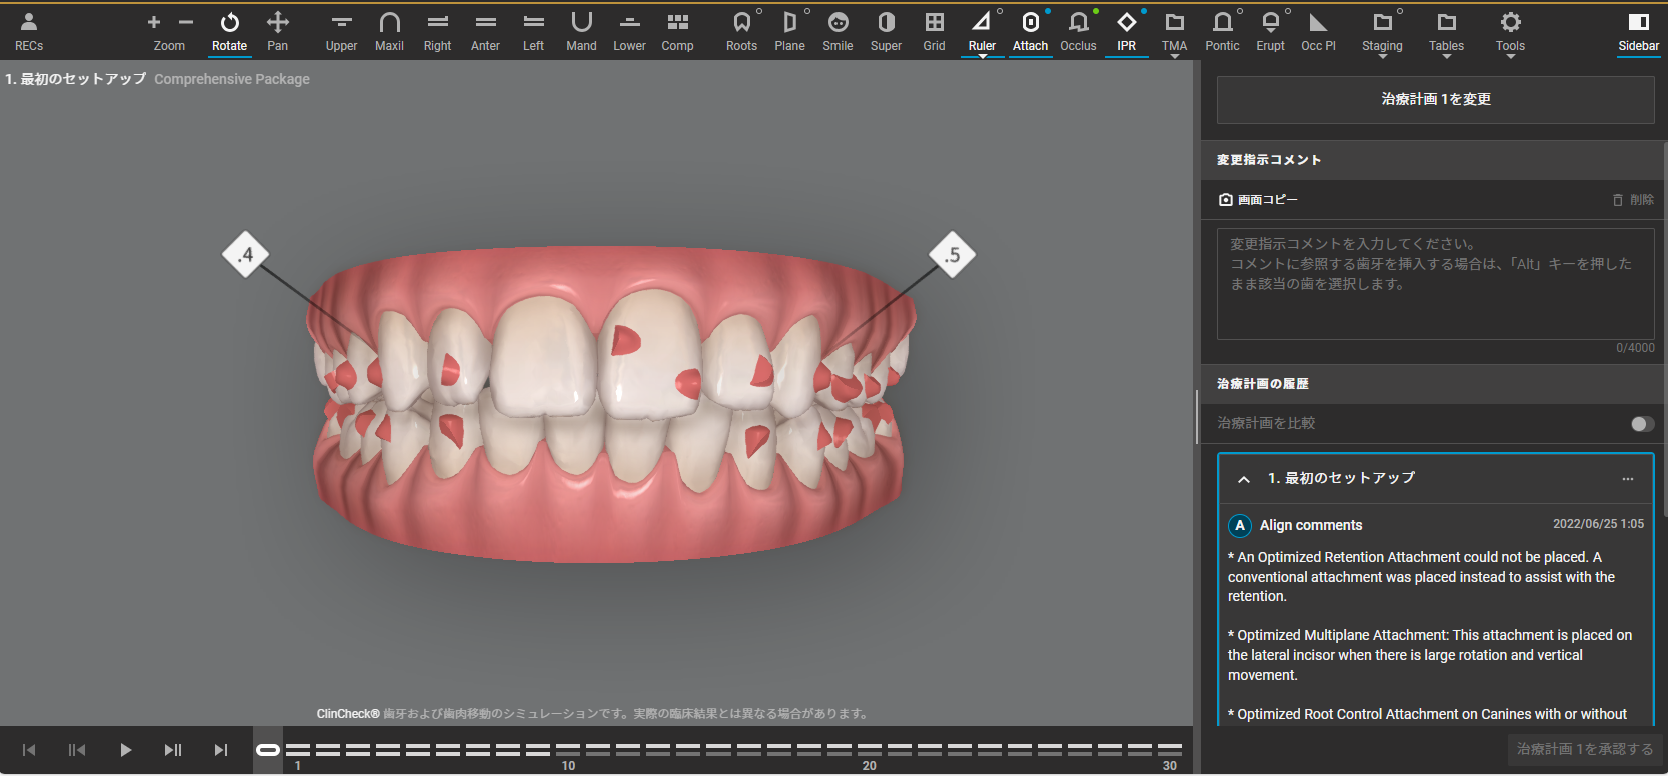Toggle Roots visibility

[x=741, y=31]
